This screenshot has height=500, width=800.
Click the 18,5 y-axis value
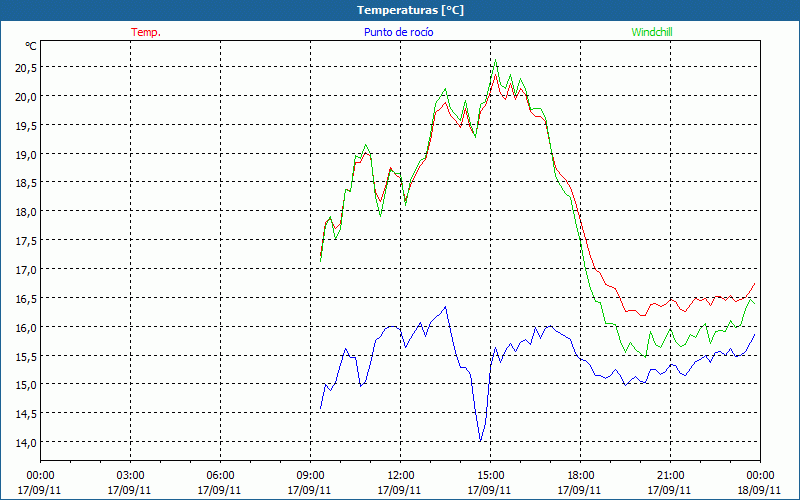pyautogui.click(x=25, y=183)
